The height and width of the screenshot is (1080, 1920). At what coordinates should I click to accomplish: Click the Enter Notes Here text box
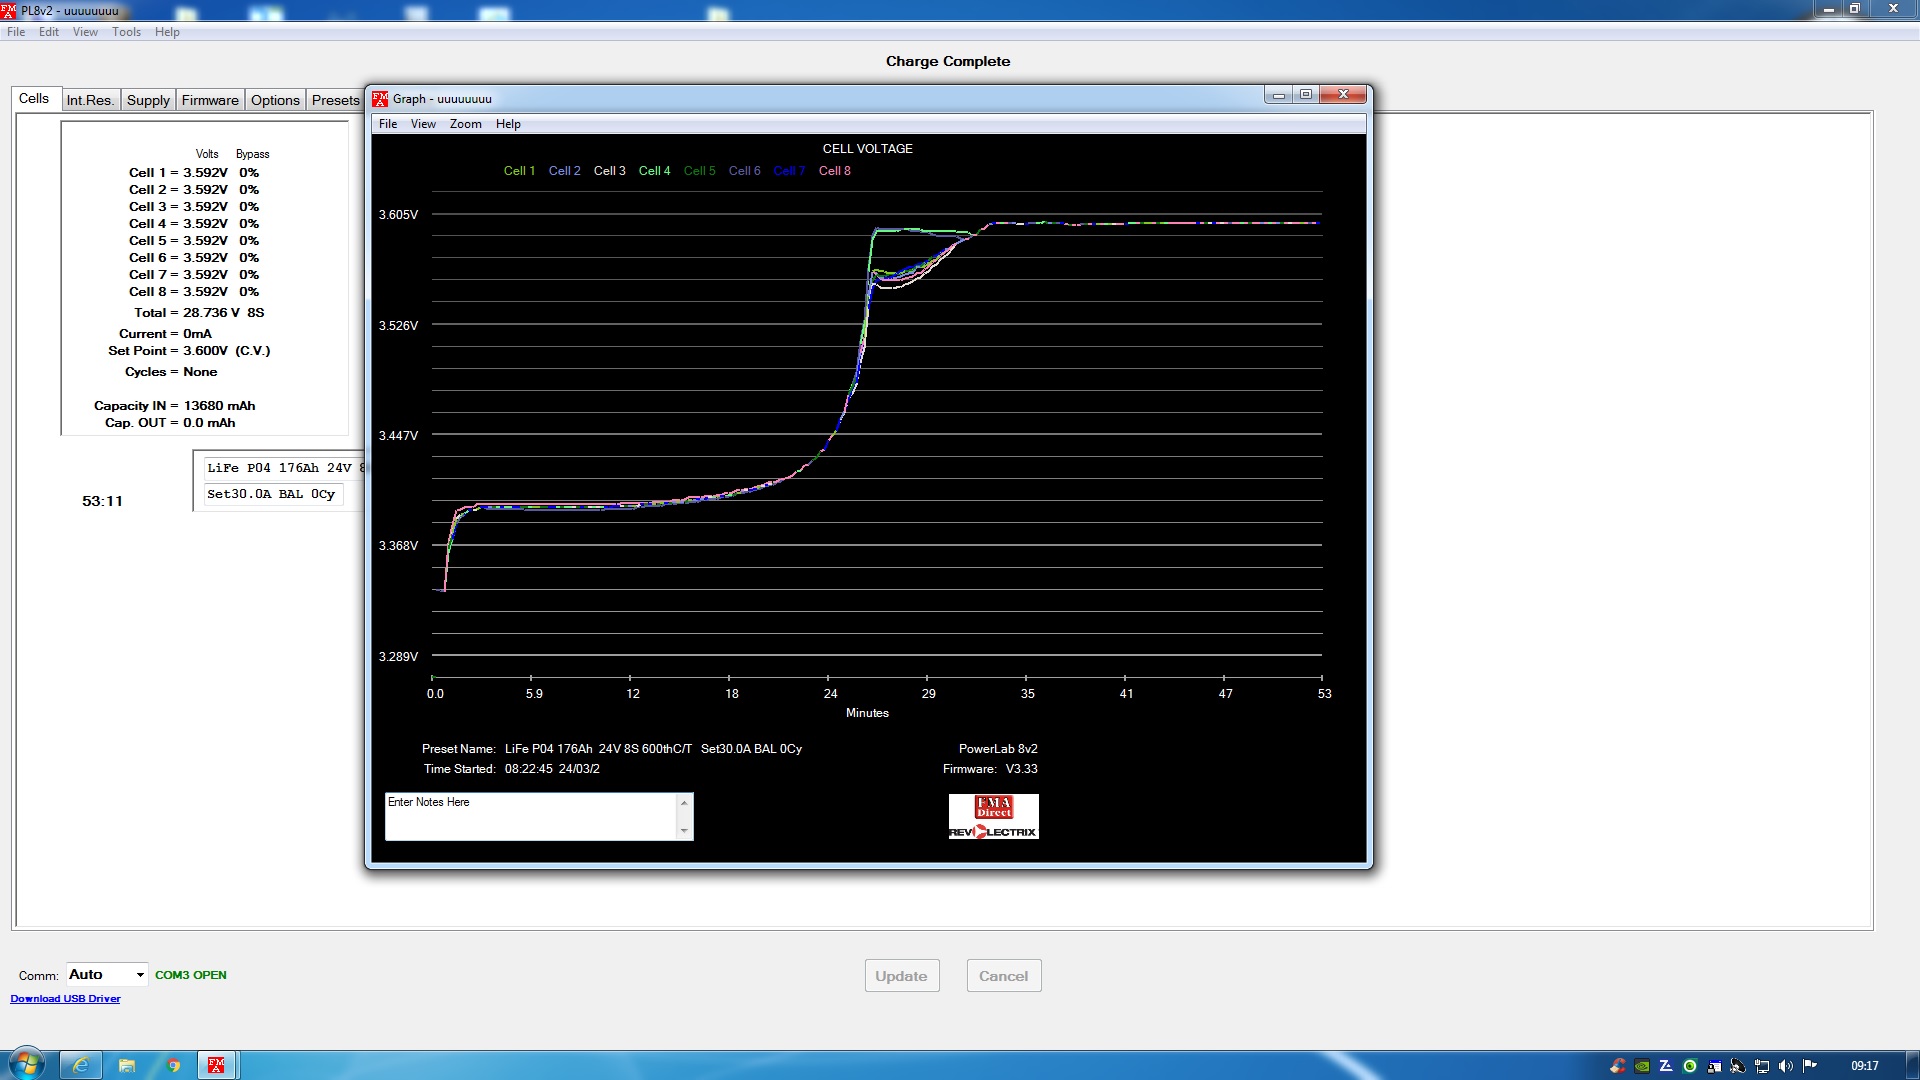[530, 816]
